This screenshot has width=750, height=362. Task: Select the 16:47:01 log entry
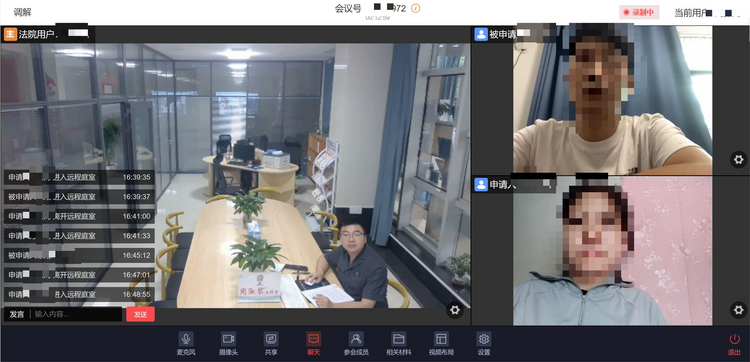click(79, 275)
